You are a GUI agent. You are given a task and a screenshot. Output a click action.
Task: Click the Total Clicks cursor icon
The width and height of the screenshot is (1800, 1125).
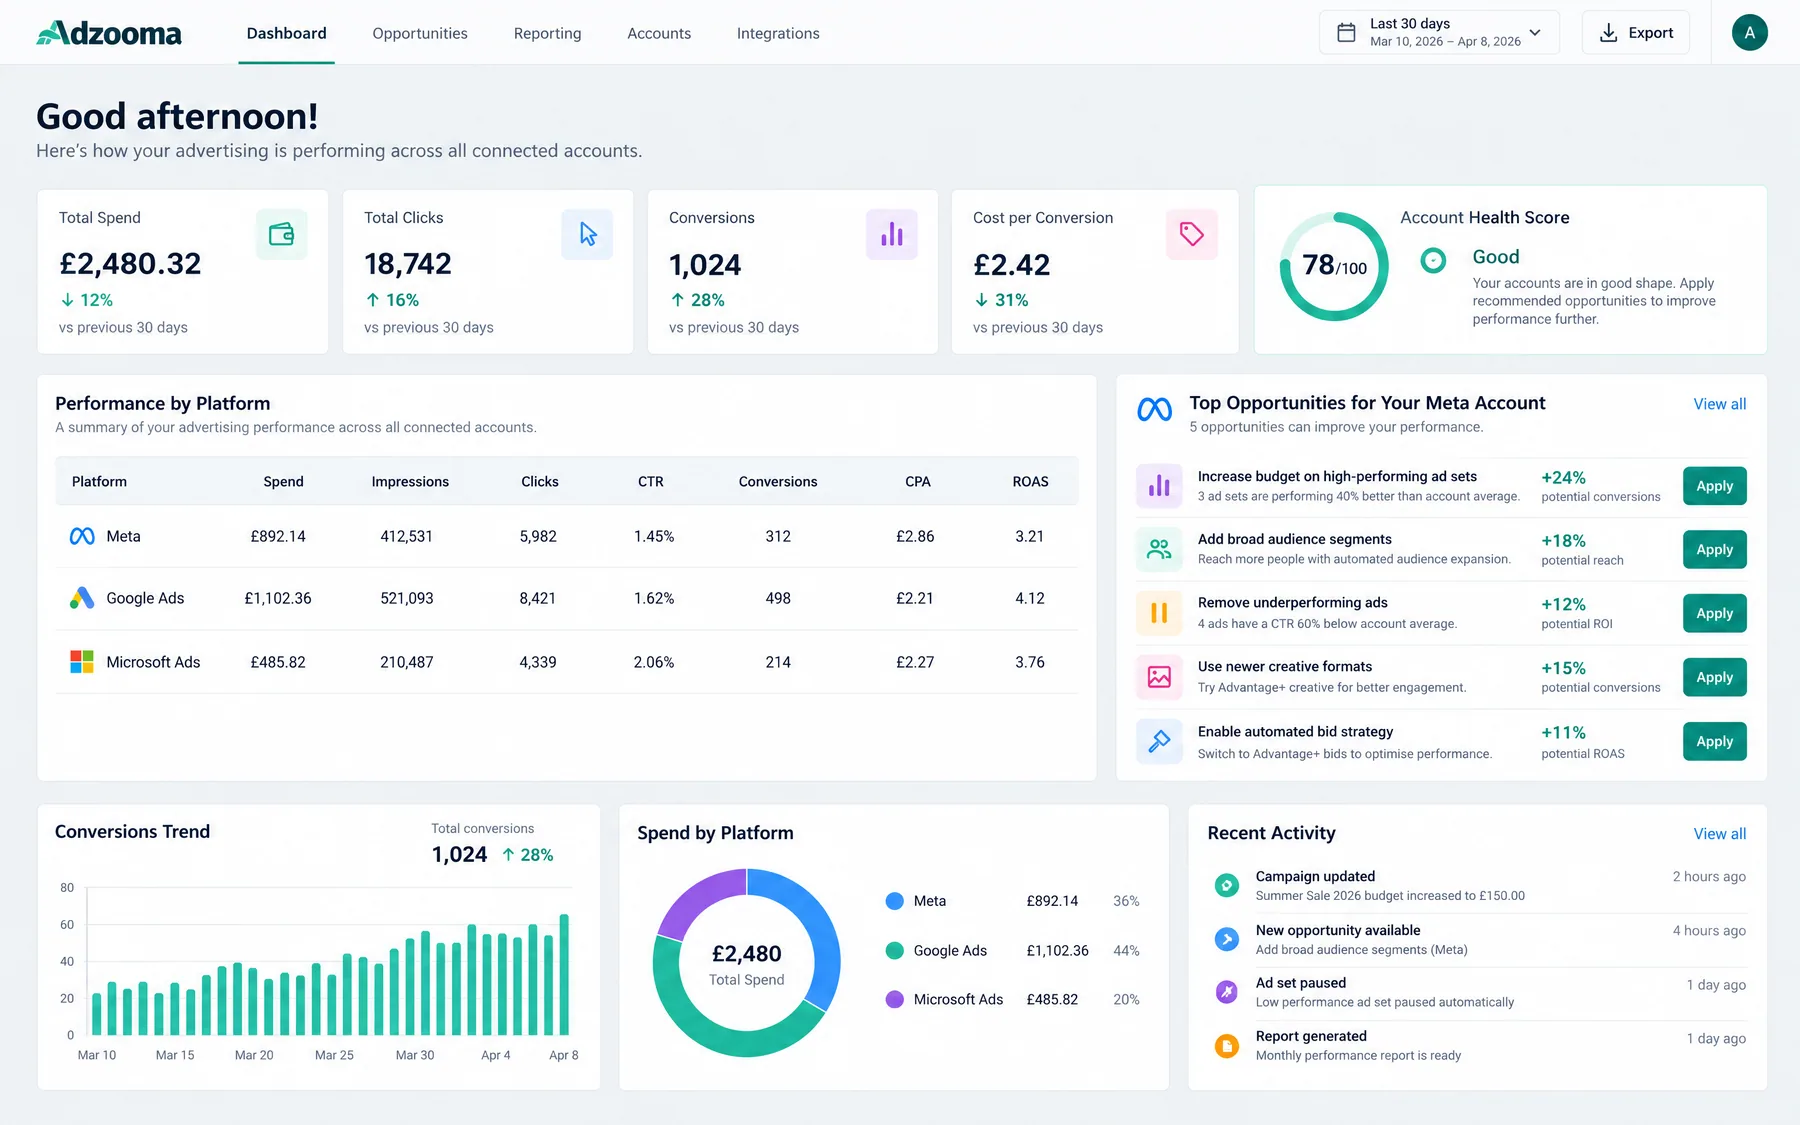(587, 234)
